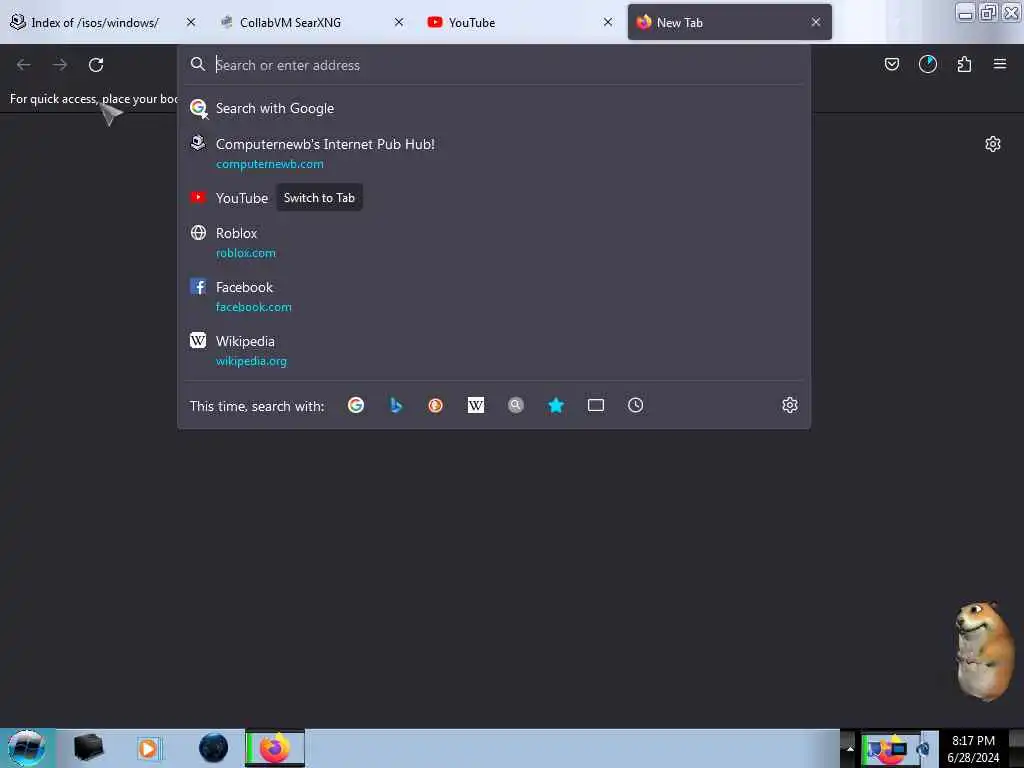Viewport: 1024px width, 768px height.
Task: Select the YouTube suggestion row
Action: [x=494, y=198]
